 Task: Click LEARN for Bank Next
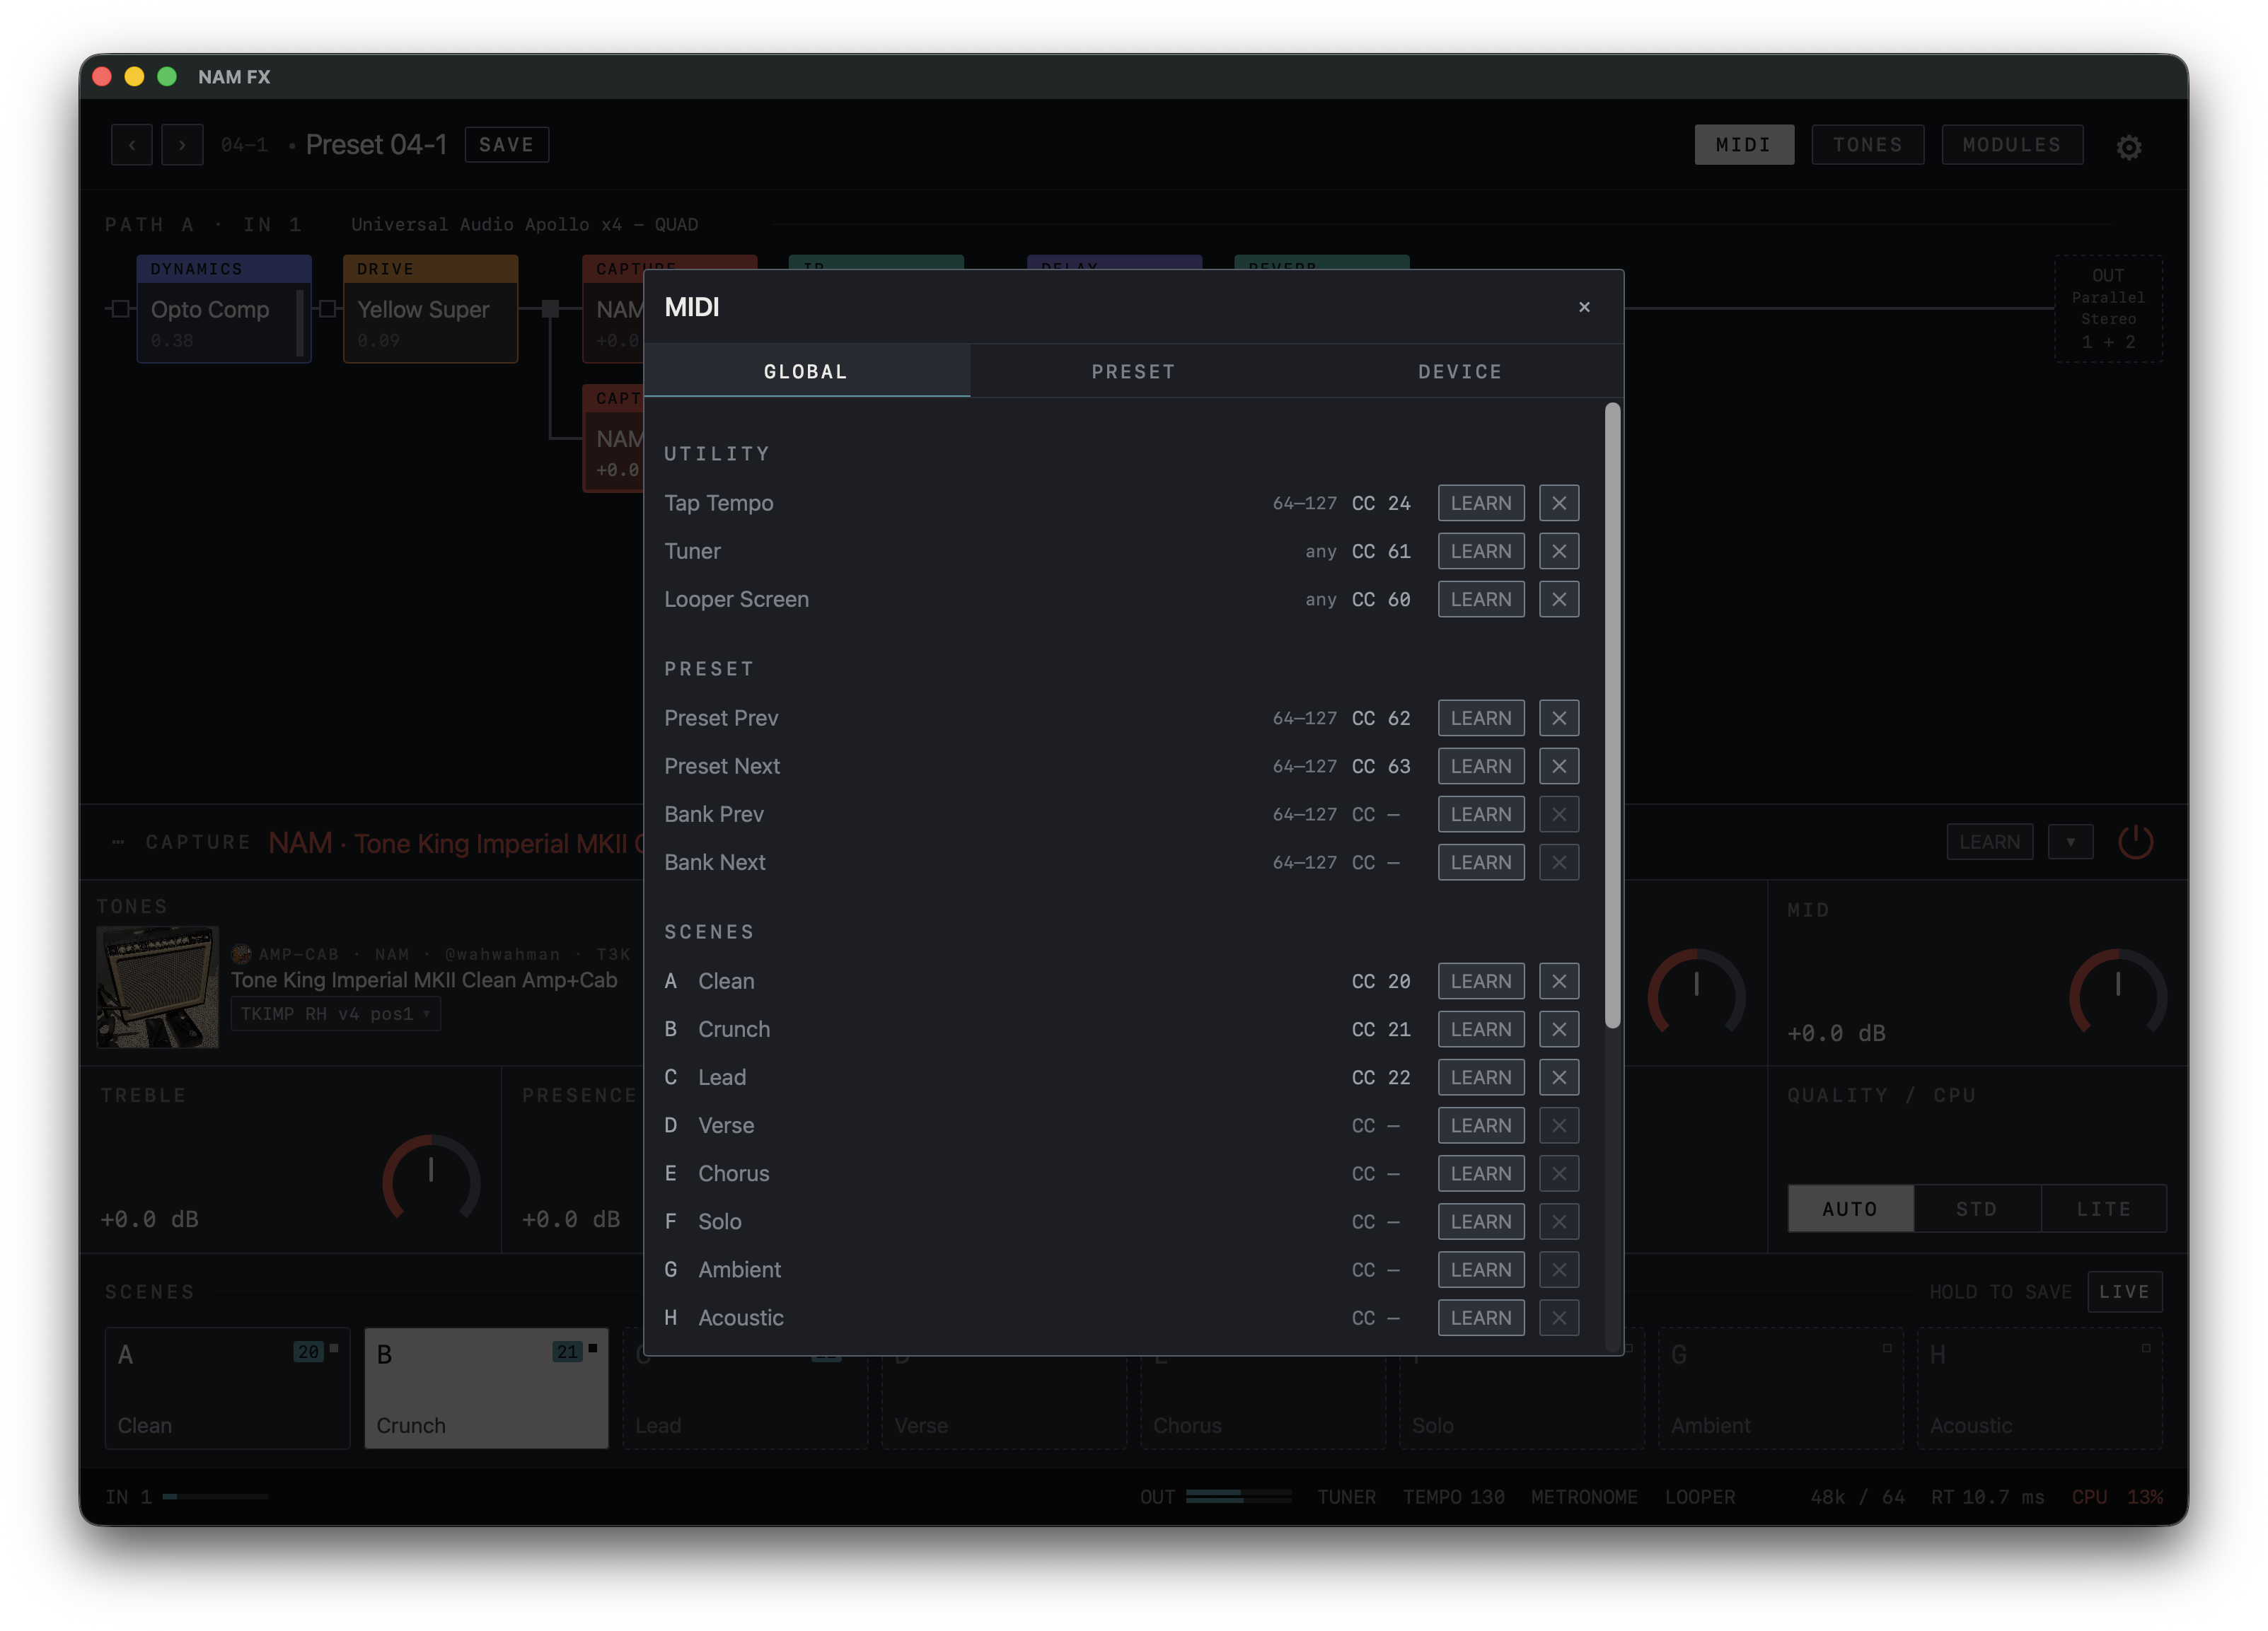coord(1481,862)
